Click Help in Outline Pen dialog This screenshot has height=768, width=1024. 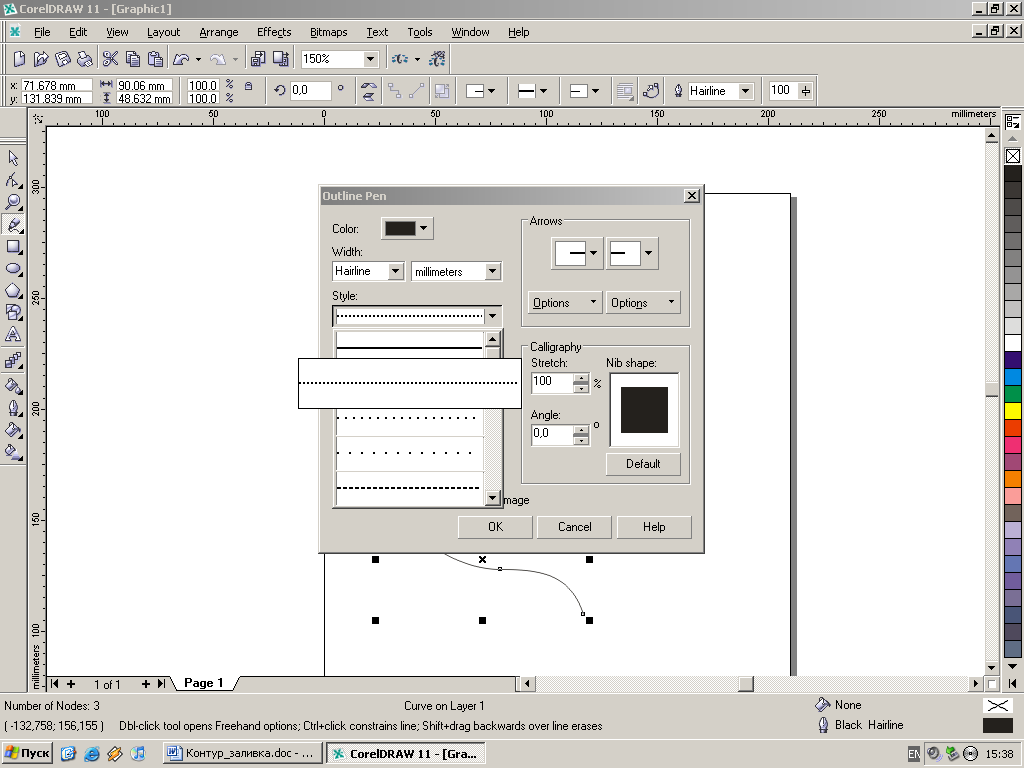654,527
